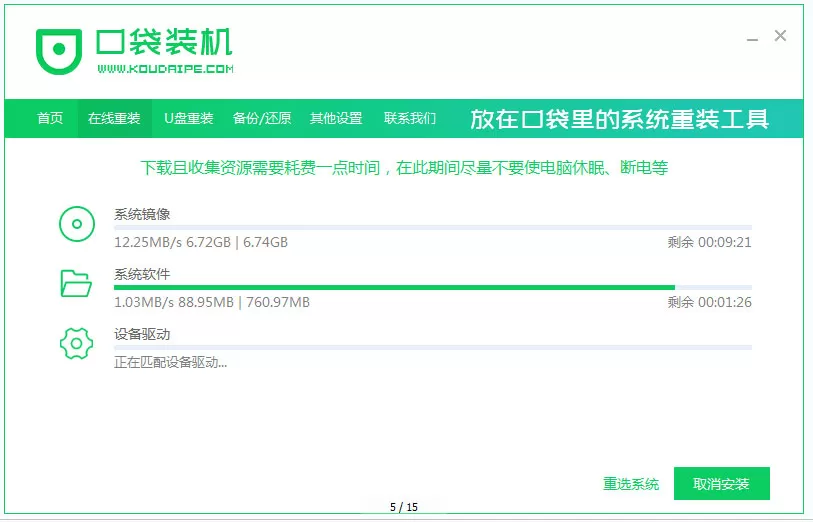Click the green notice about 下载且收集资源
This screenshot has height=522, width=813.
[404, 168]
